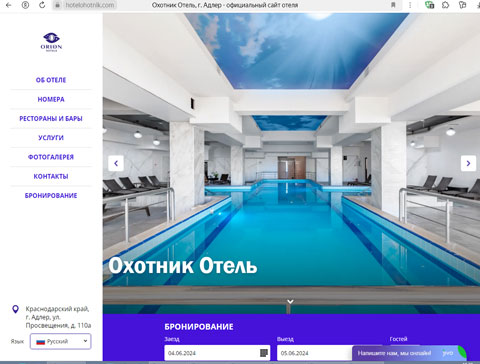This screenshot has width=480, height=364.
Task: Click the БРОНИРОВАНИЕ heading in the purple form
Action: 199,327
